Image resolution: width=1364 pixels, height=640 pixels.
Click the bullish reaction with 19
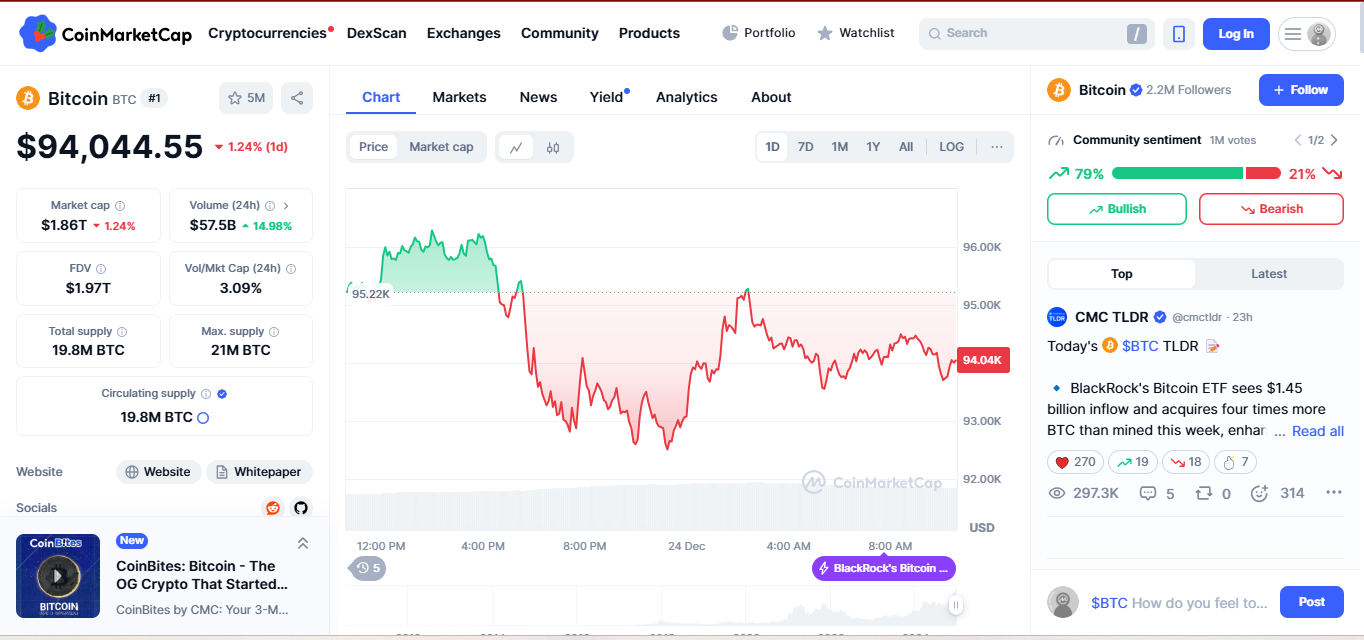click(1132, 462)
